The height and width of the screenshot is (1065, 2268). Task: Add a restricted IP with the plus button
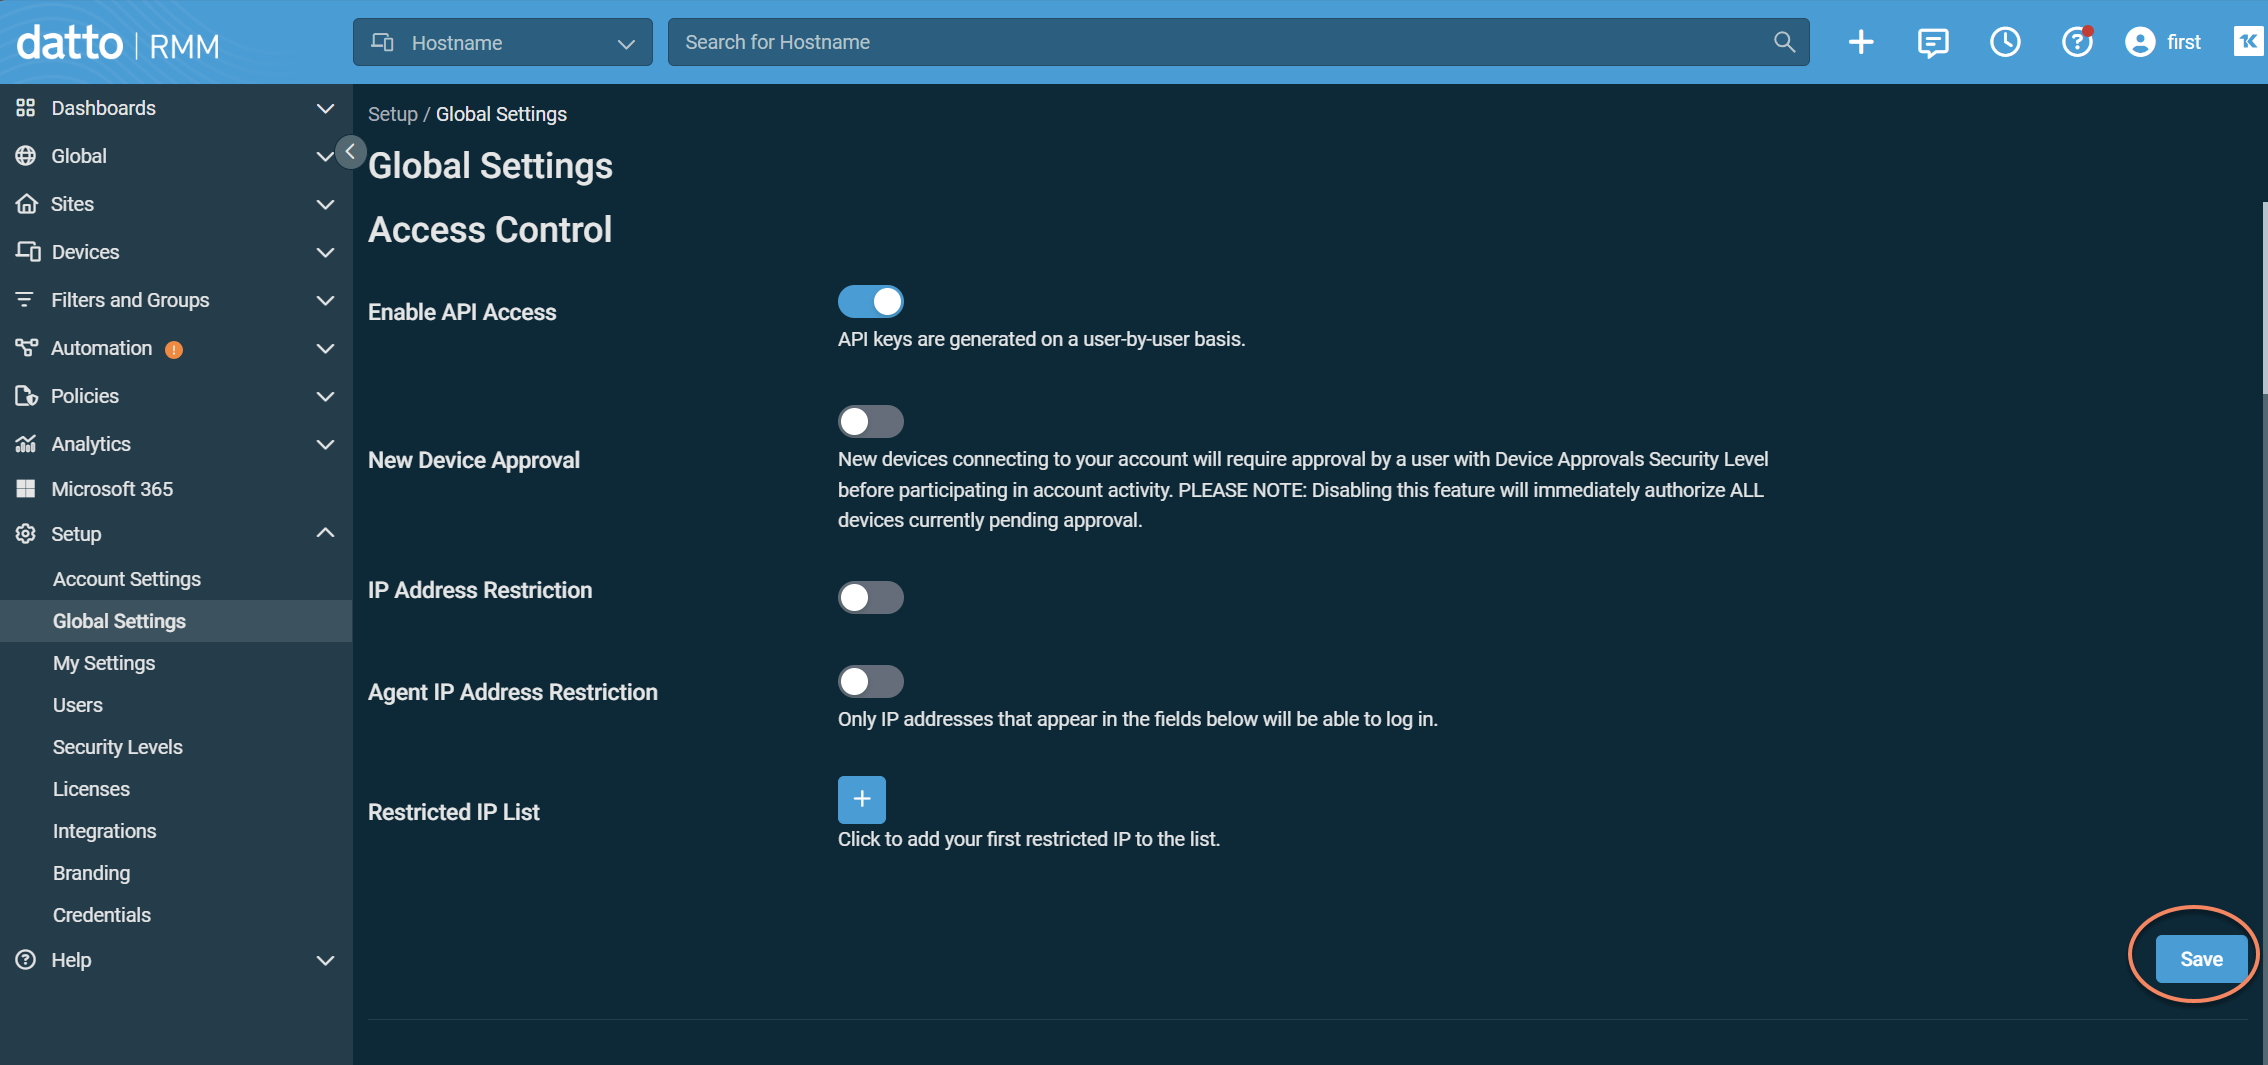pyautogui.click(x=861, y=799)
